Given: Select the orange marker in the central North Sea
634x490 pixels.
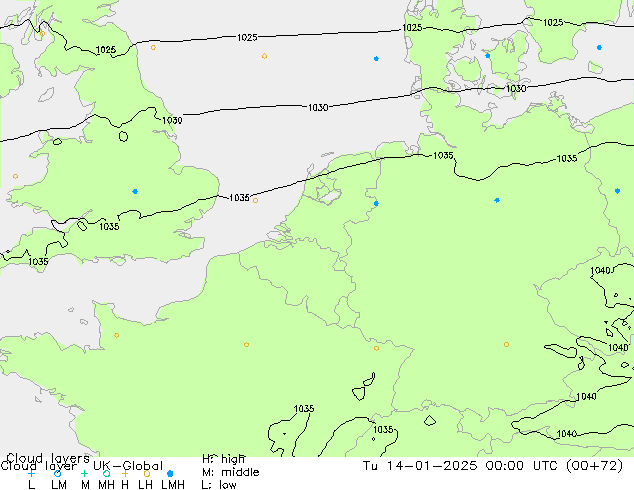Looking at the screenshot, I should (264, 56).
